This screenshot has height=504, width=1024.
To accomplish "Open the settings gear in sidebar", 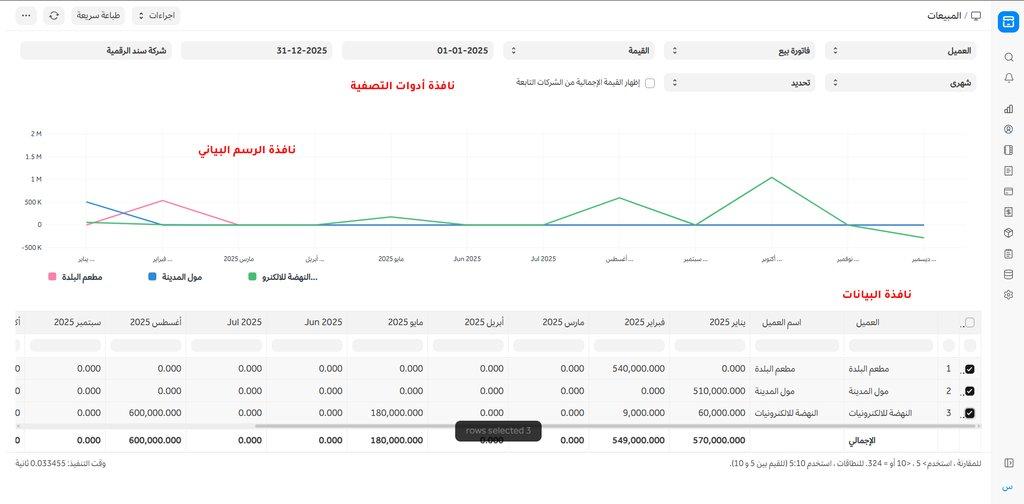I will 1008,294.
